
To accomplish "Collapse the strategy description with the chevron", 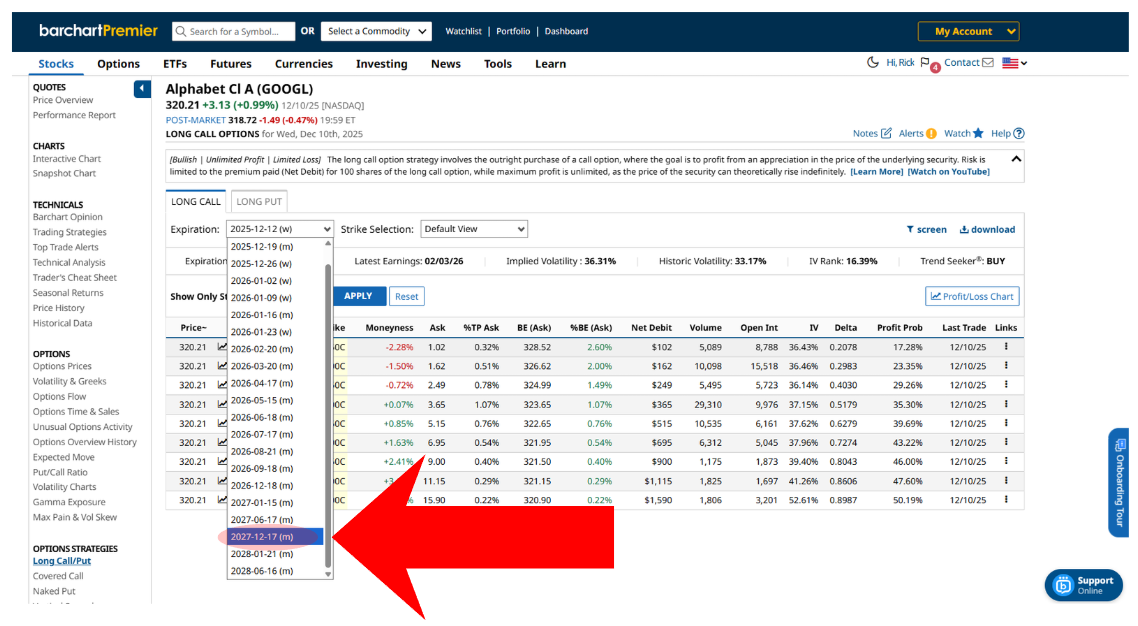I will point(1016,159).
